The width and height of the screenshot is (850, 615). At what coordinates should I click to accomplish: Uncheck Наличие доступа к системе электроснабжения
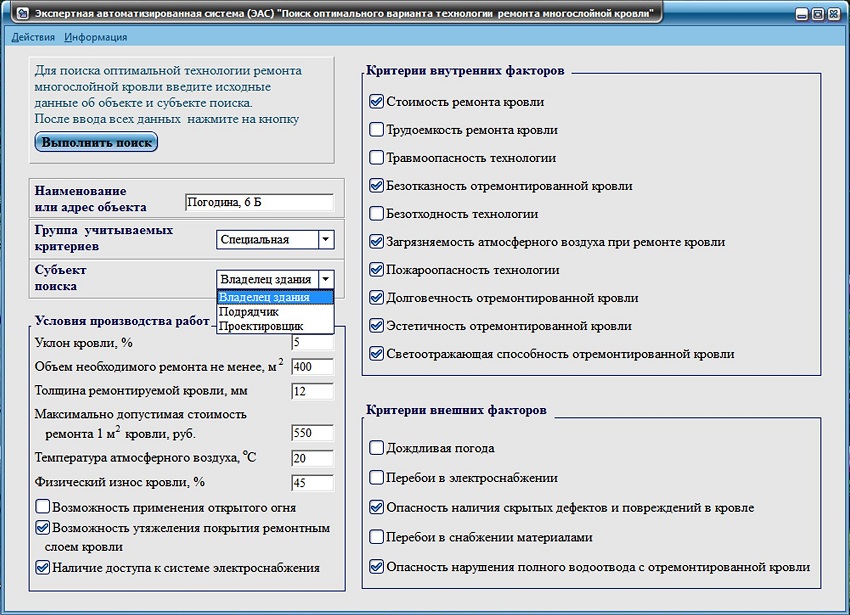(x=42, y=567)
